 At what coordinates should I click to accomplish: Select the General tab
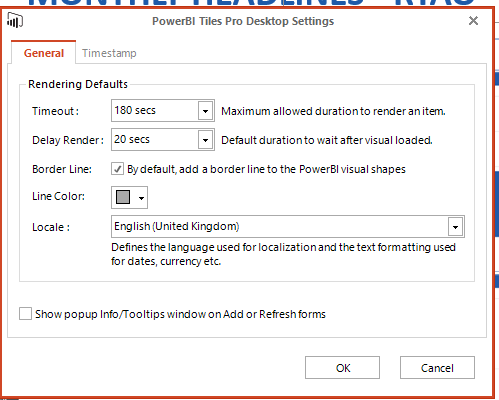(x=44, y=53)
